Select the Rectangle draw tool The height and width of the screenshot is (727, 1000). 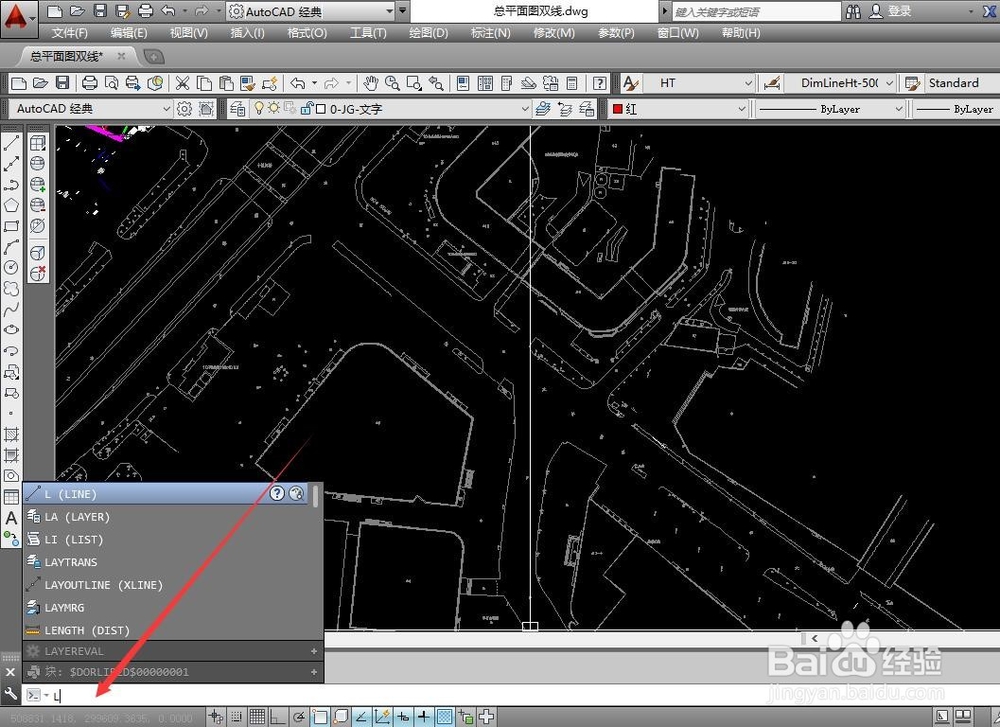click(11, 226)
